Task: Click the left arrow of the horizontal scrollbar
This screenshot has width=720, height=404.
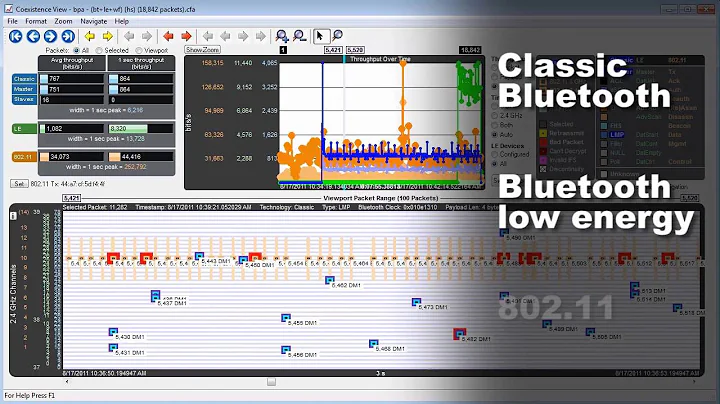Action: [x=67, y=382]
